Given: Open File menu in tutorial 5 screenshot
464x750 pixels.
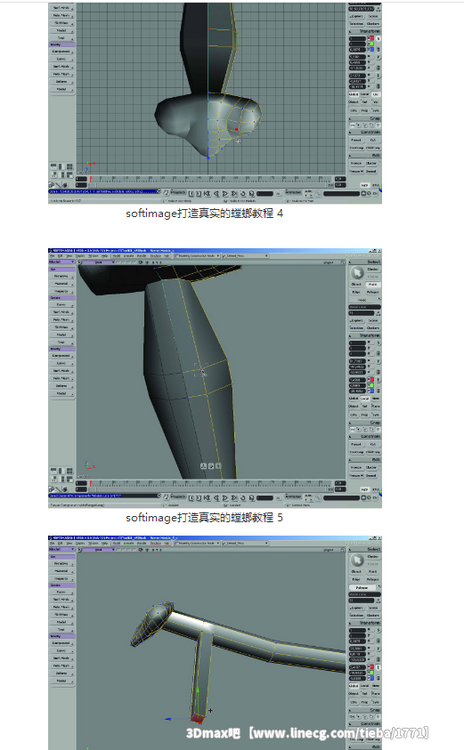Looking at the screenshot, I should [51, 256].
